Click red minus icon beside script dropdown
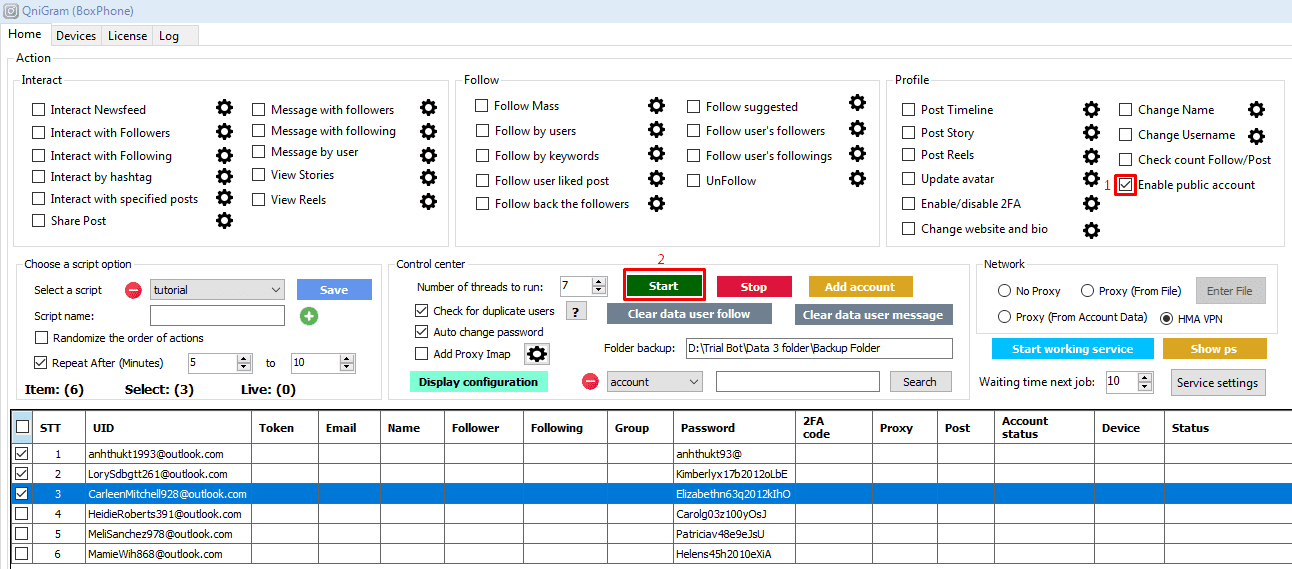 [x=133, y=290]
